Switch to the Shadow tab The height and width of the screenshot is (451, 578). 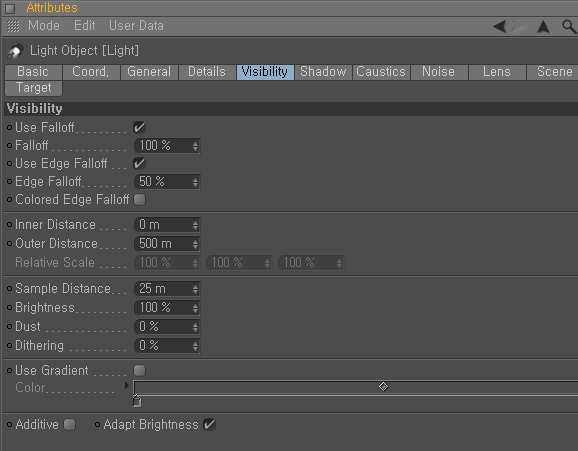[x=323, y=72]
